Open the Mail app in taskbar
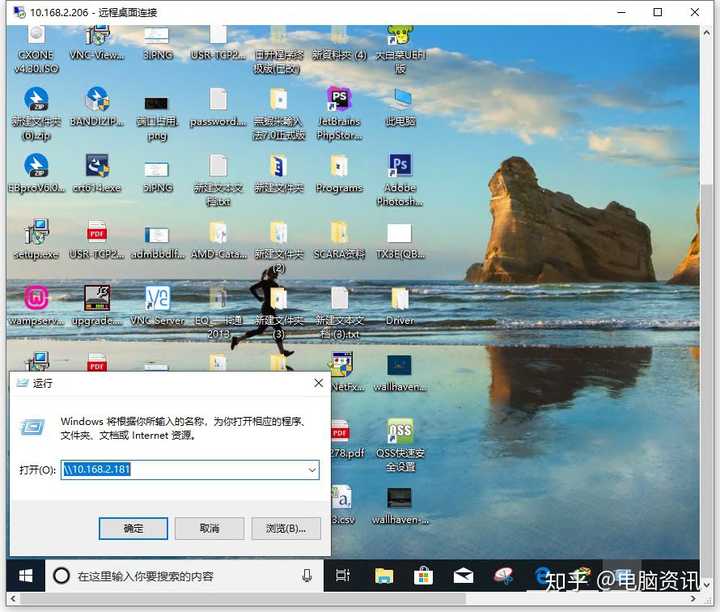Viewport: 720px width, 612px height. coord(463,575)
